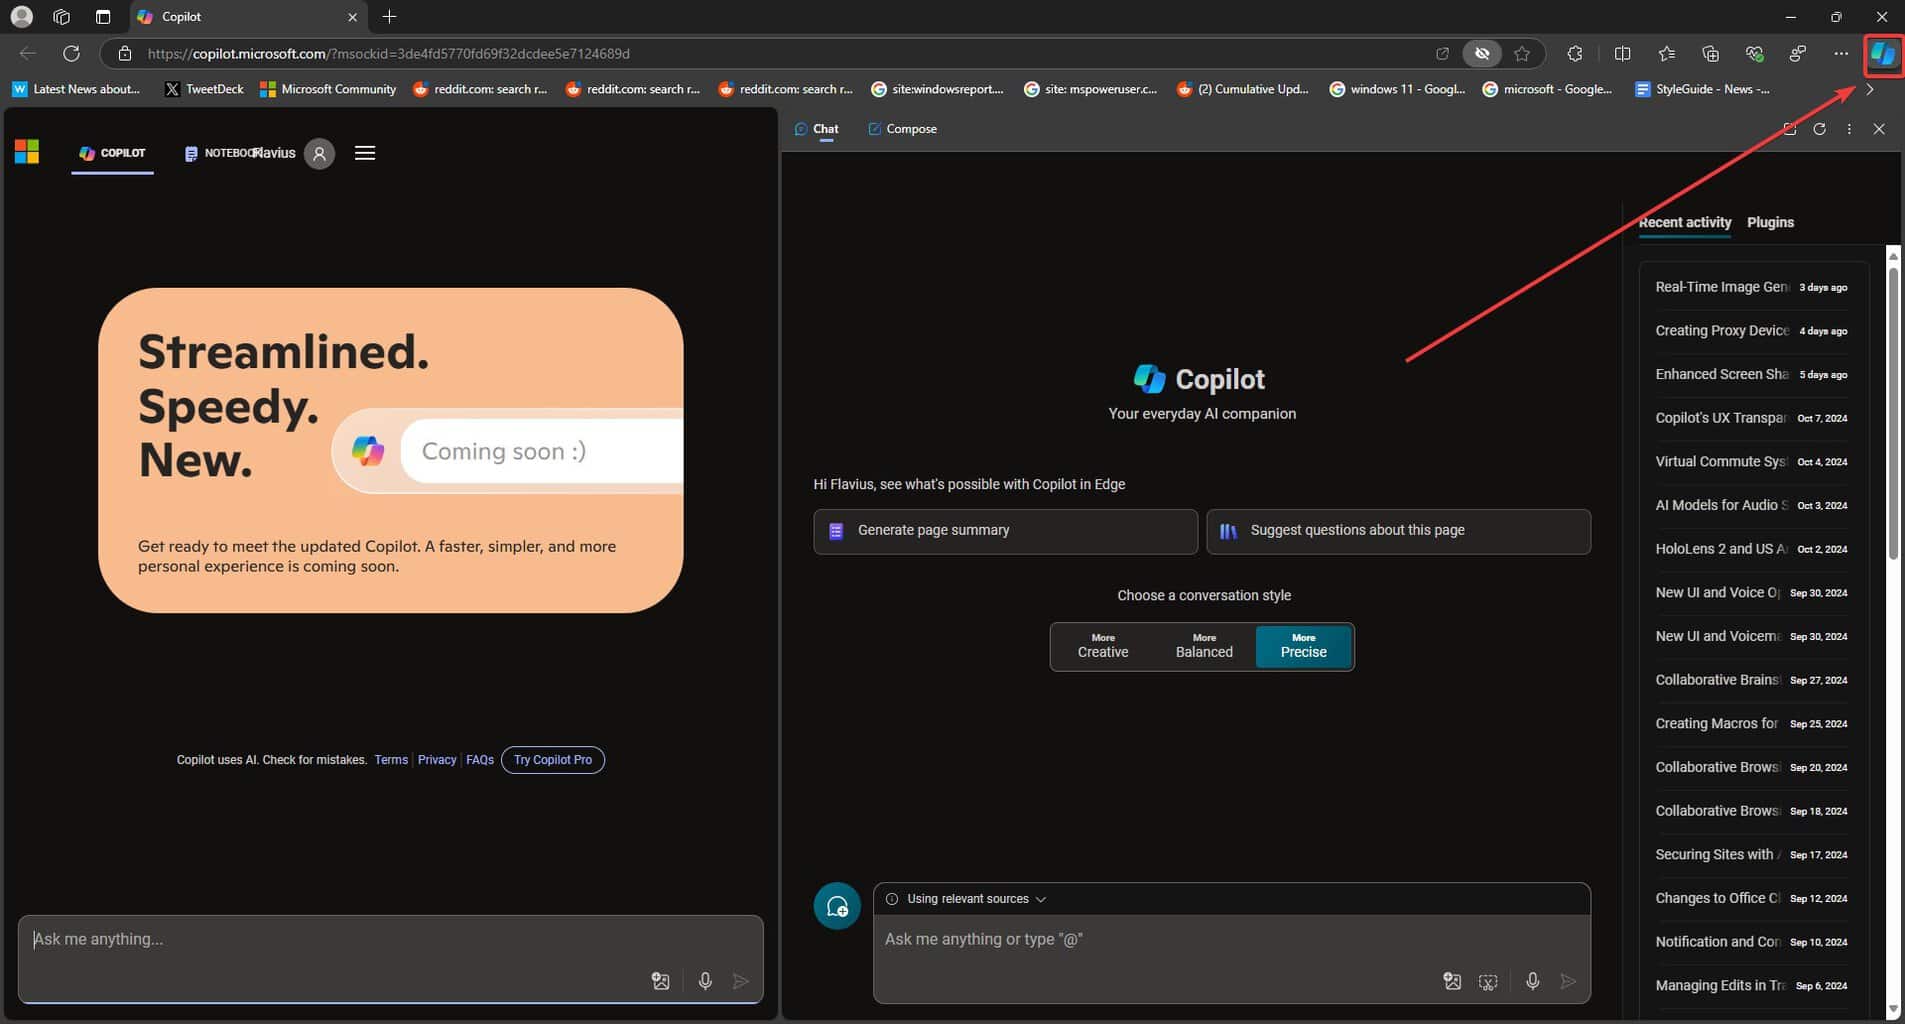The image size is (1905, 1024).
Task: Open sidebar in new window icon
Action: coord(1789,129)
